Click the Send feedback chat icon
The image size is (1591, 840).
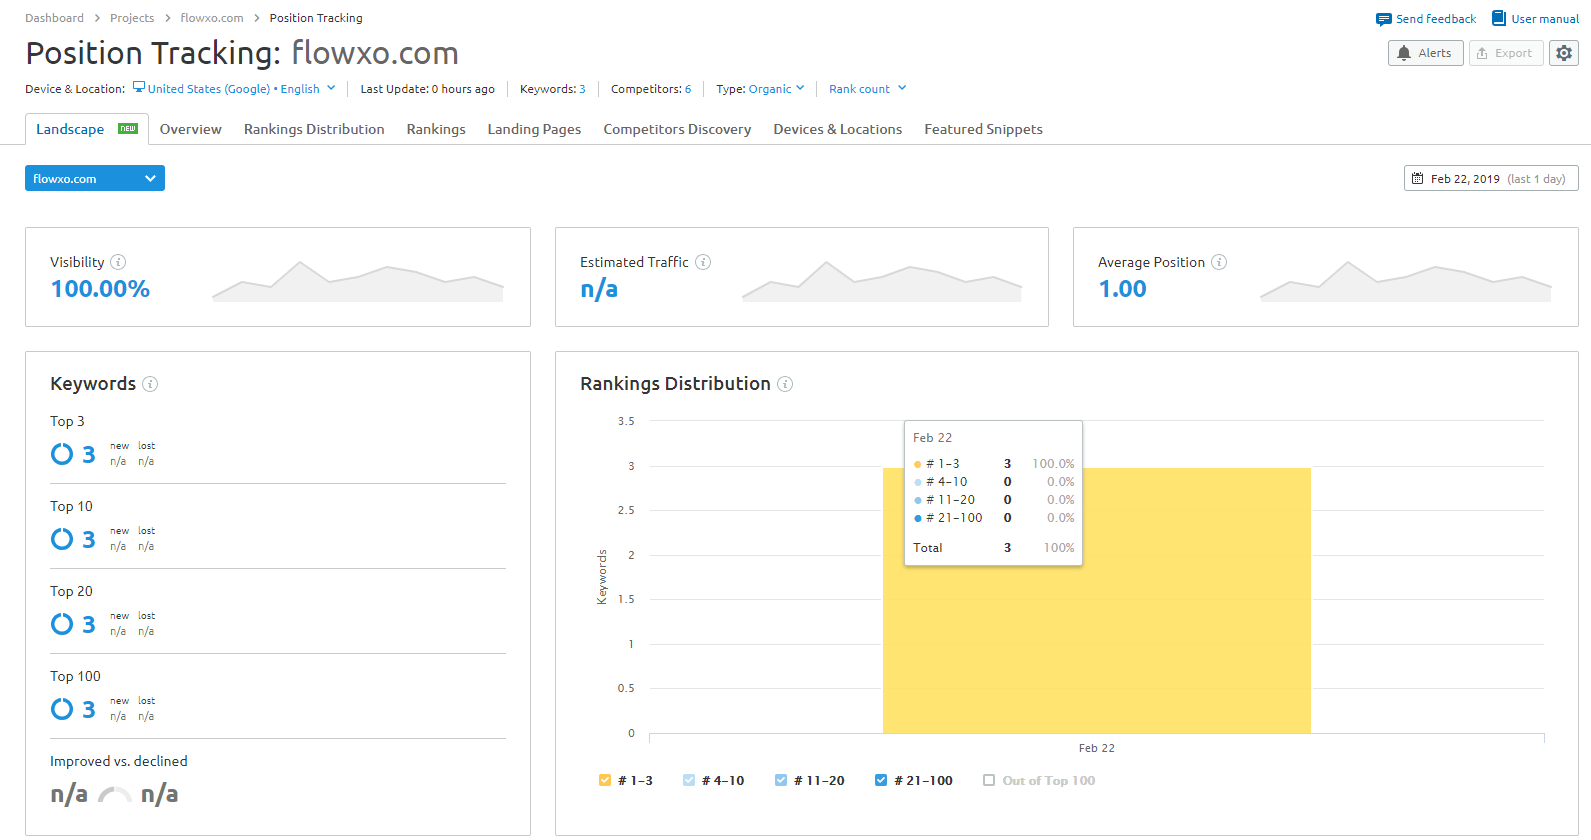[x=1383, y=19]
